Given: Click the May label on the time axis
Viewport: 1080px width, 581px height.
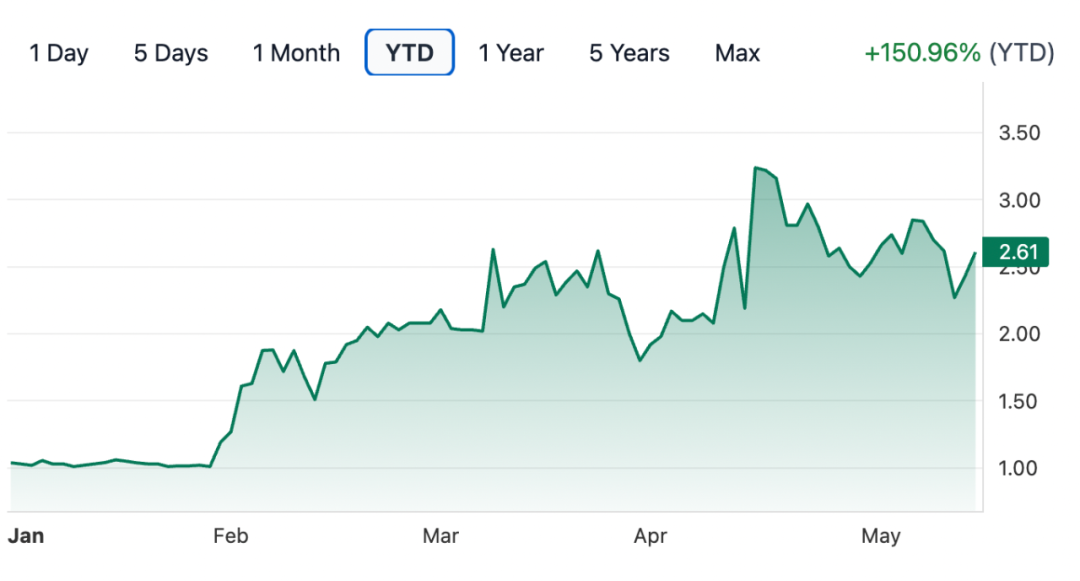Looking at the screenshot, I should [x=881, y=536].
